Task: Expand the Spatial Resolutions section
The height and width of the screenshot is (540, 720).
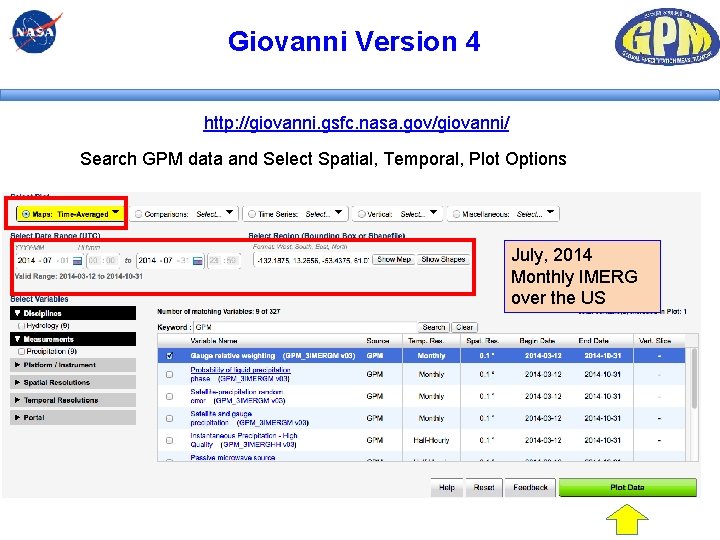Action: (x=73, y=382)
